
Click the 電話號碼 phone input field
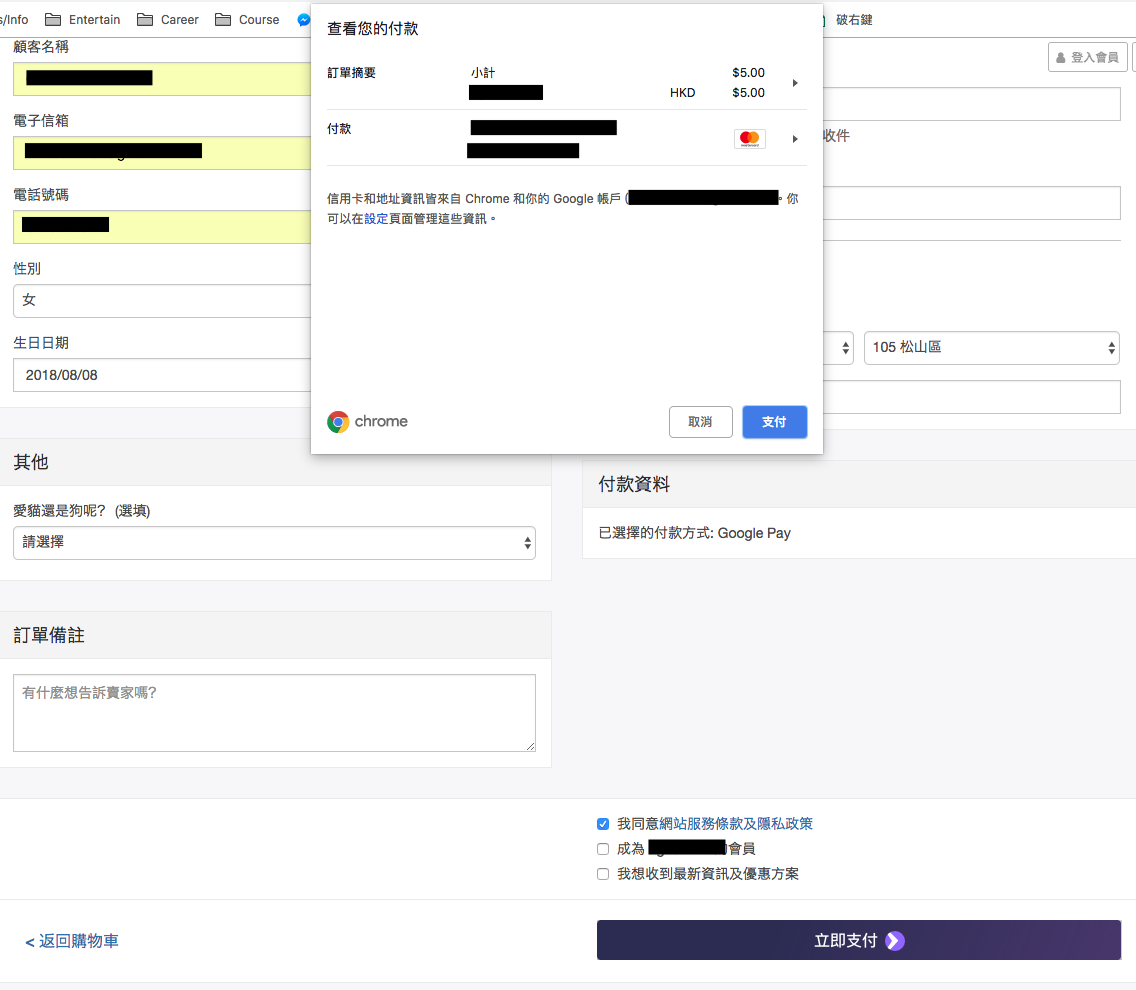pos(162,227)
